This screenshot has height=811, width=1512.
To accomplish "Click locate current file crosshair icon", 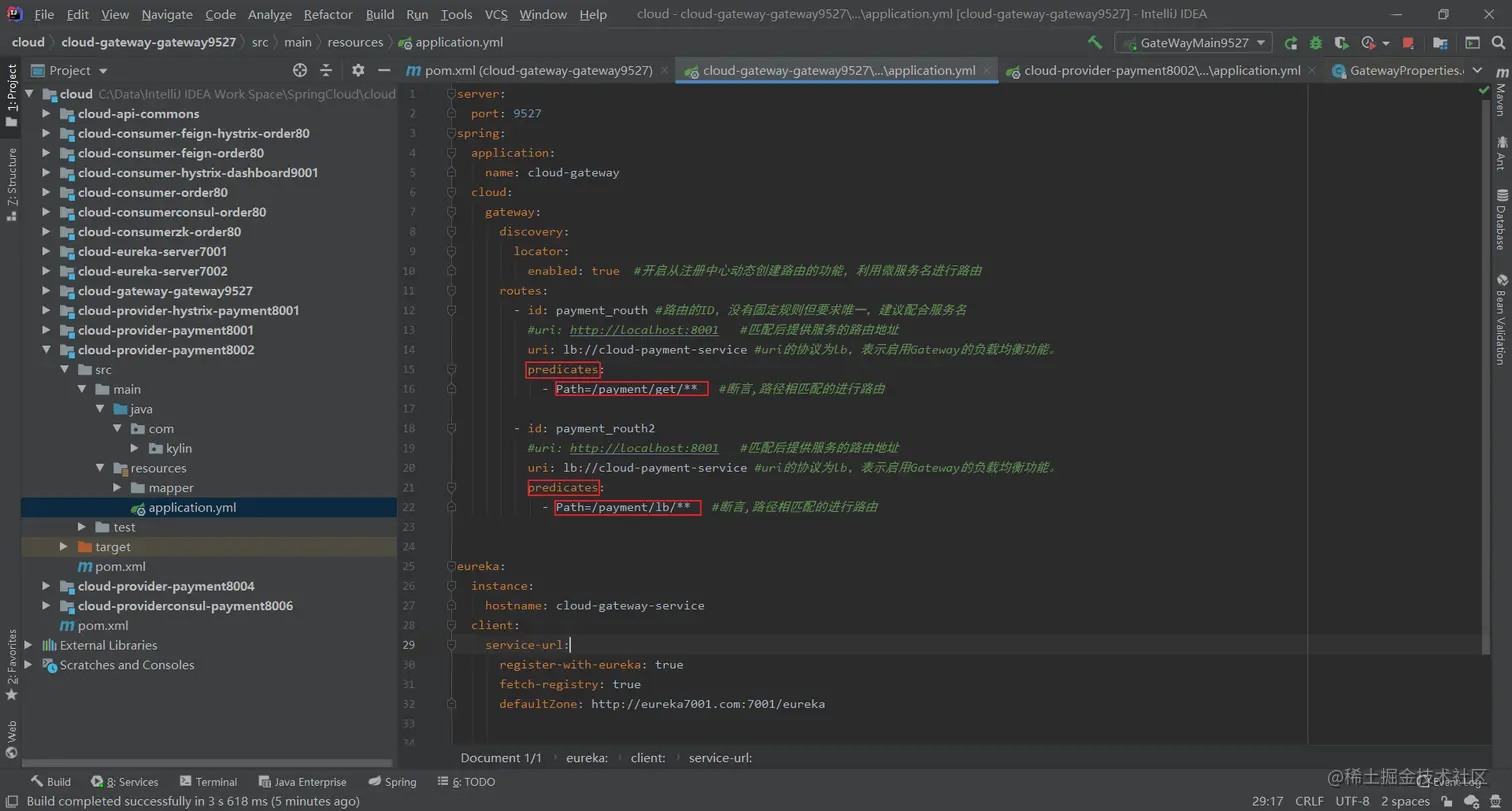I will (x=300, y=70).
